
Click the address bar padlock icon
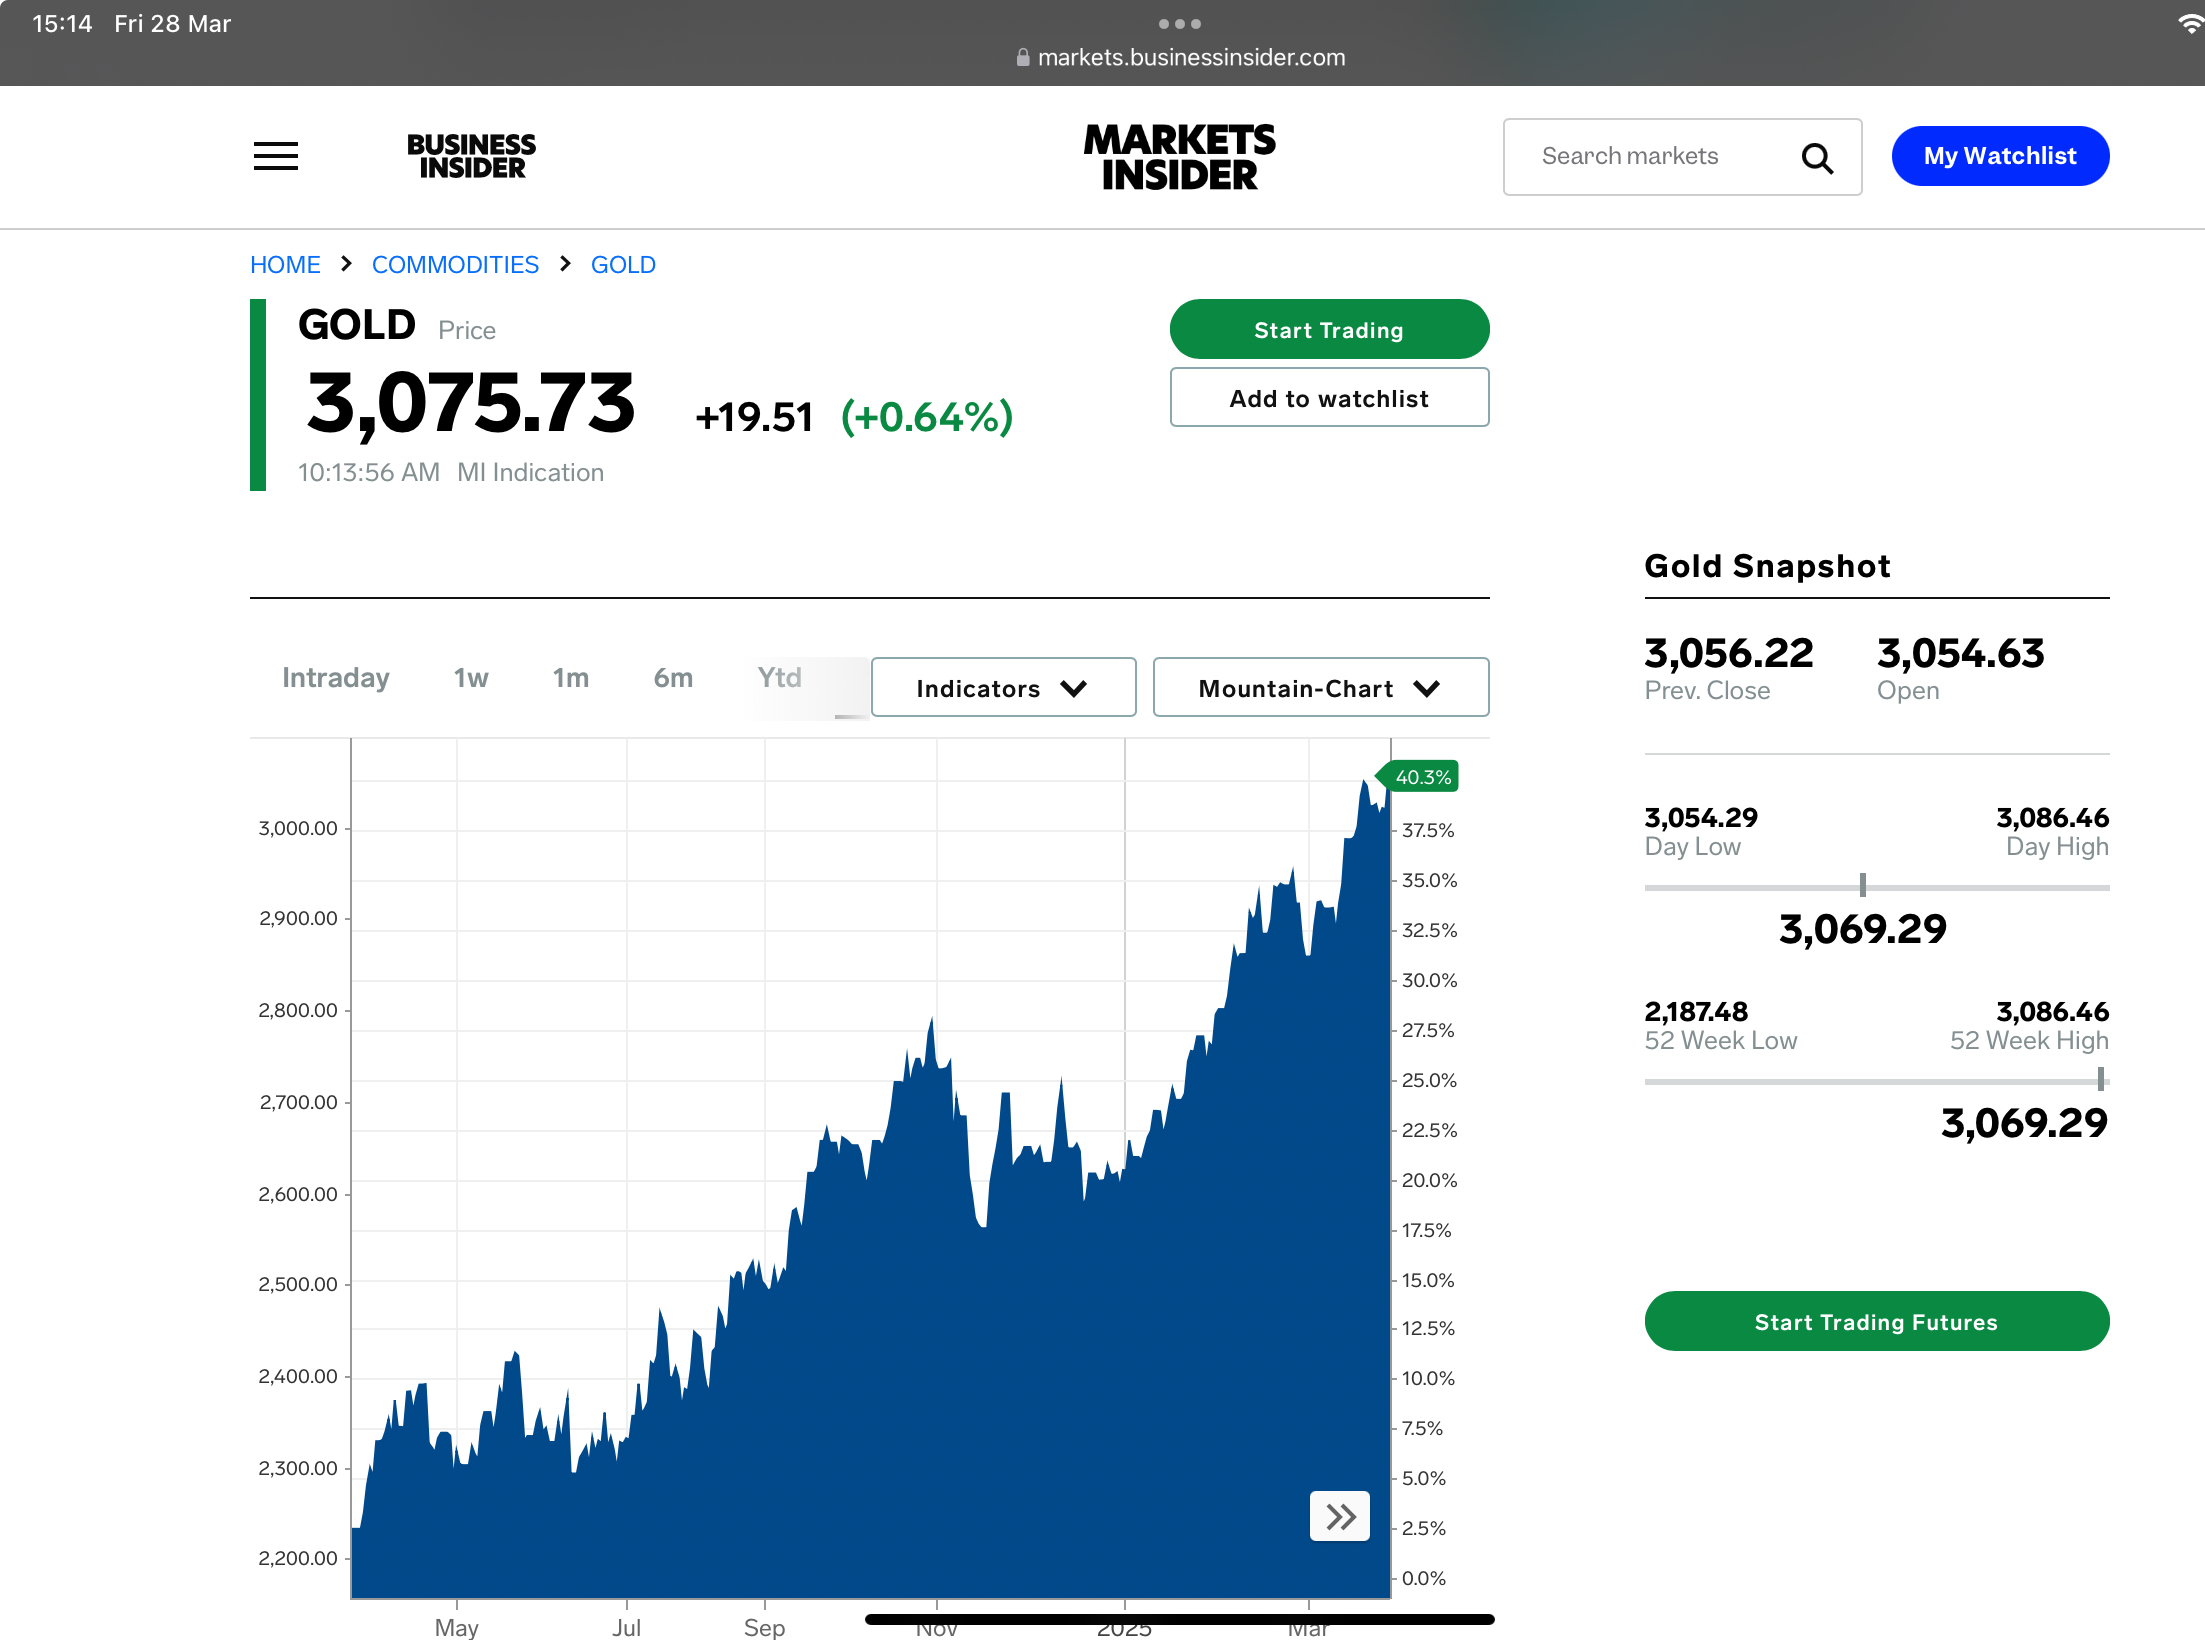tap(1022, 58)
